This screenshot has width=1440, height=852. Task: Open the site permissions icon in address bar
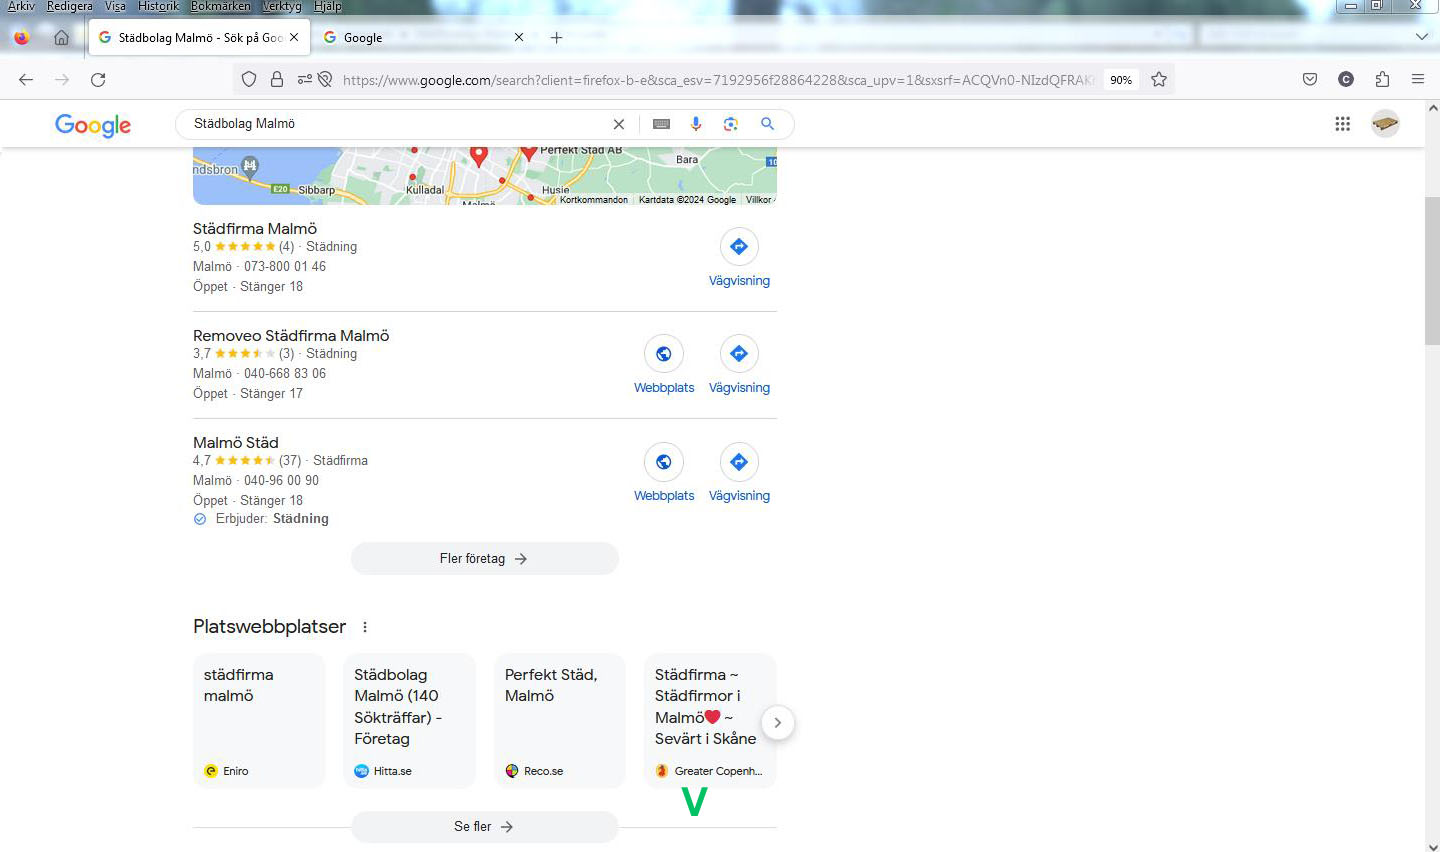(x=304, y=80)
